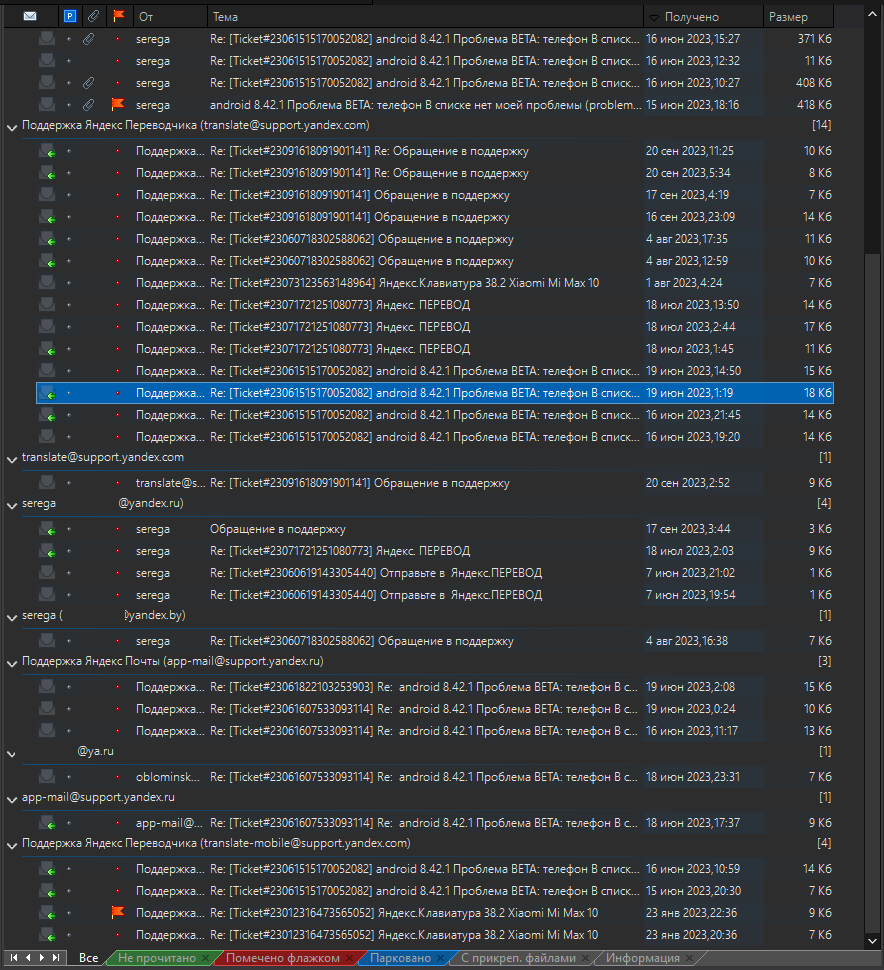Click the vertical scrollbar's down arrow
The width and height of the screenshot is (884, 970).
[872, 941]
